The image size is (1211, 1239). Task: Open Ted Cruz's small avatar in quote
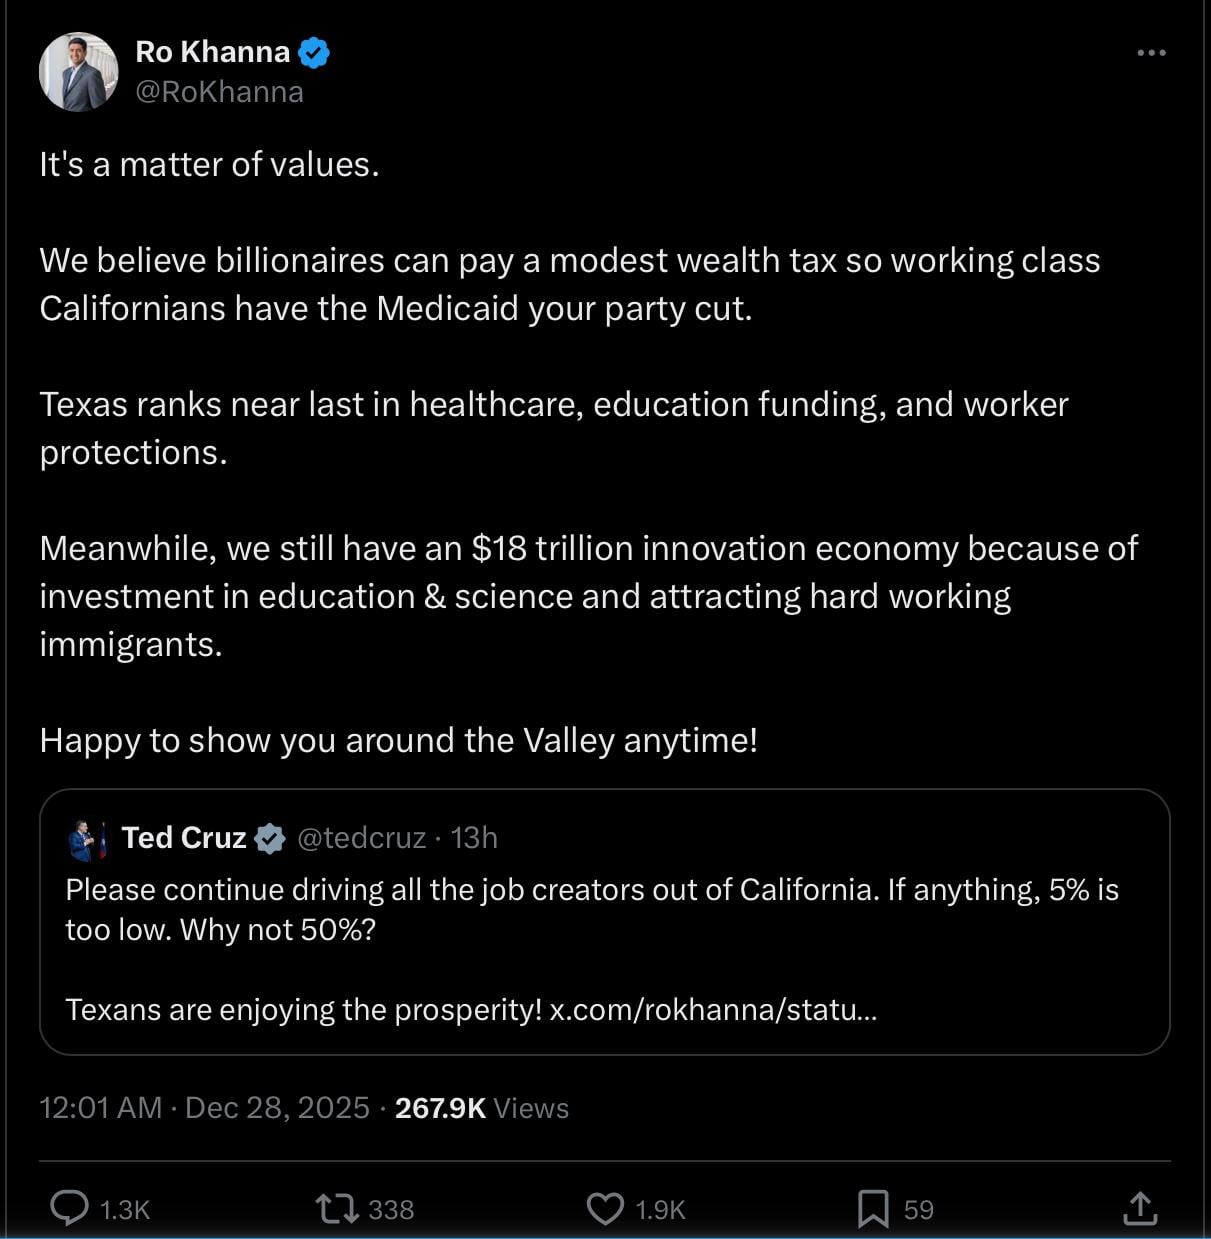(x=88, y=839)
